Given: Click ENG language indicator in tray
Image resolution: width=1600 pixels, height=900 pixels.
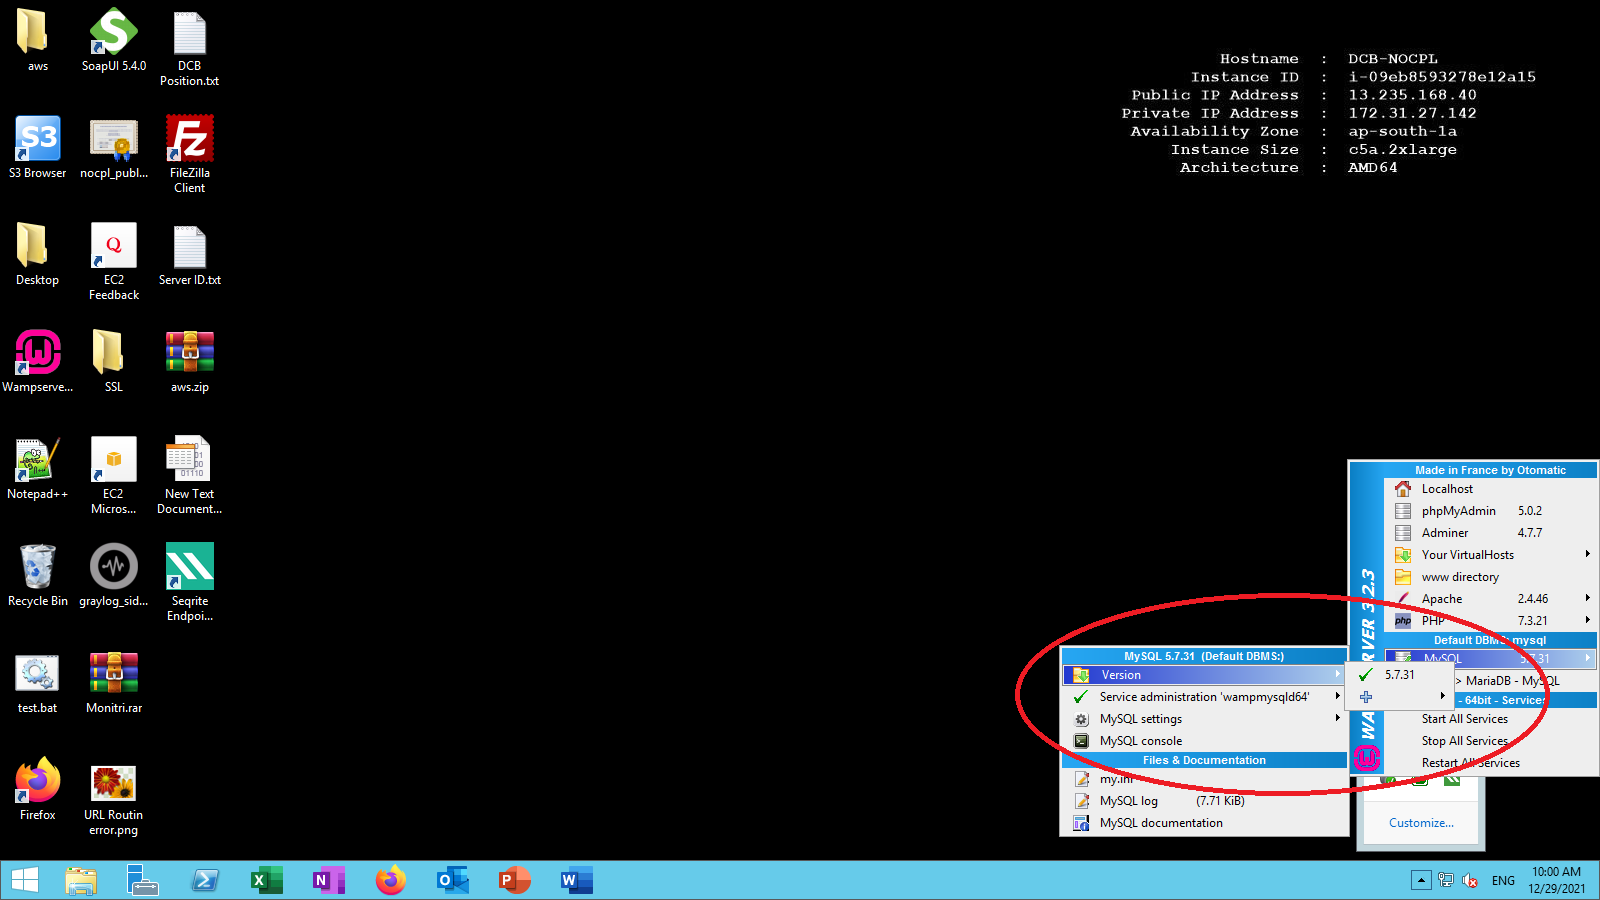Looking at the screenshot, I should pyautogui.click(x=1503, y=881).
